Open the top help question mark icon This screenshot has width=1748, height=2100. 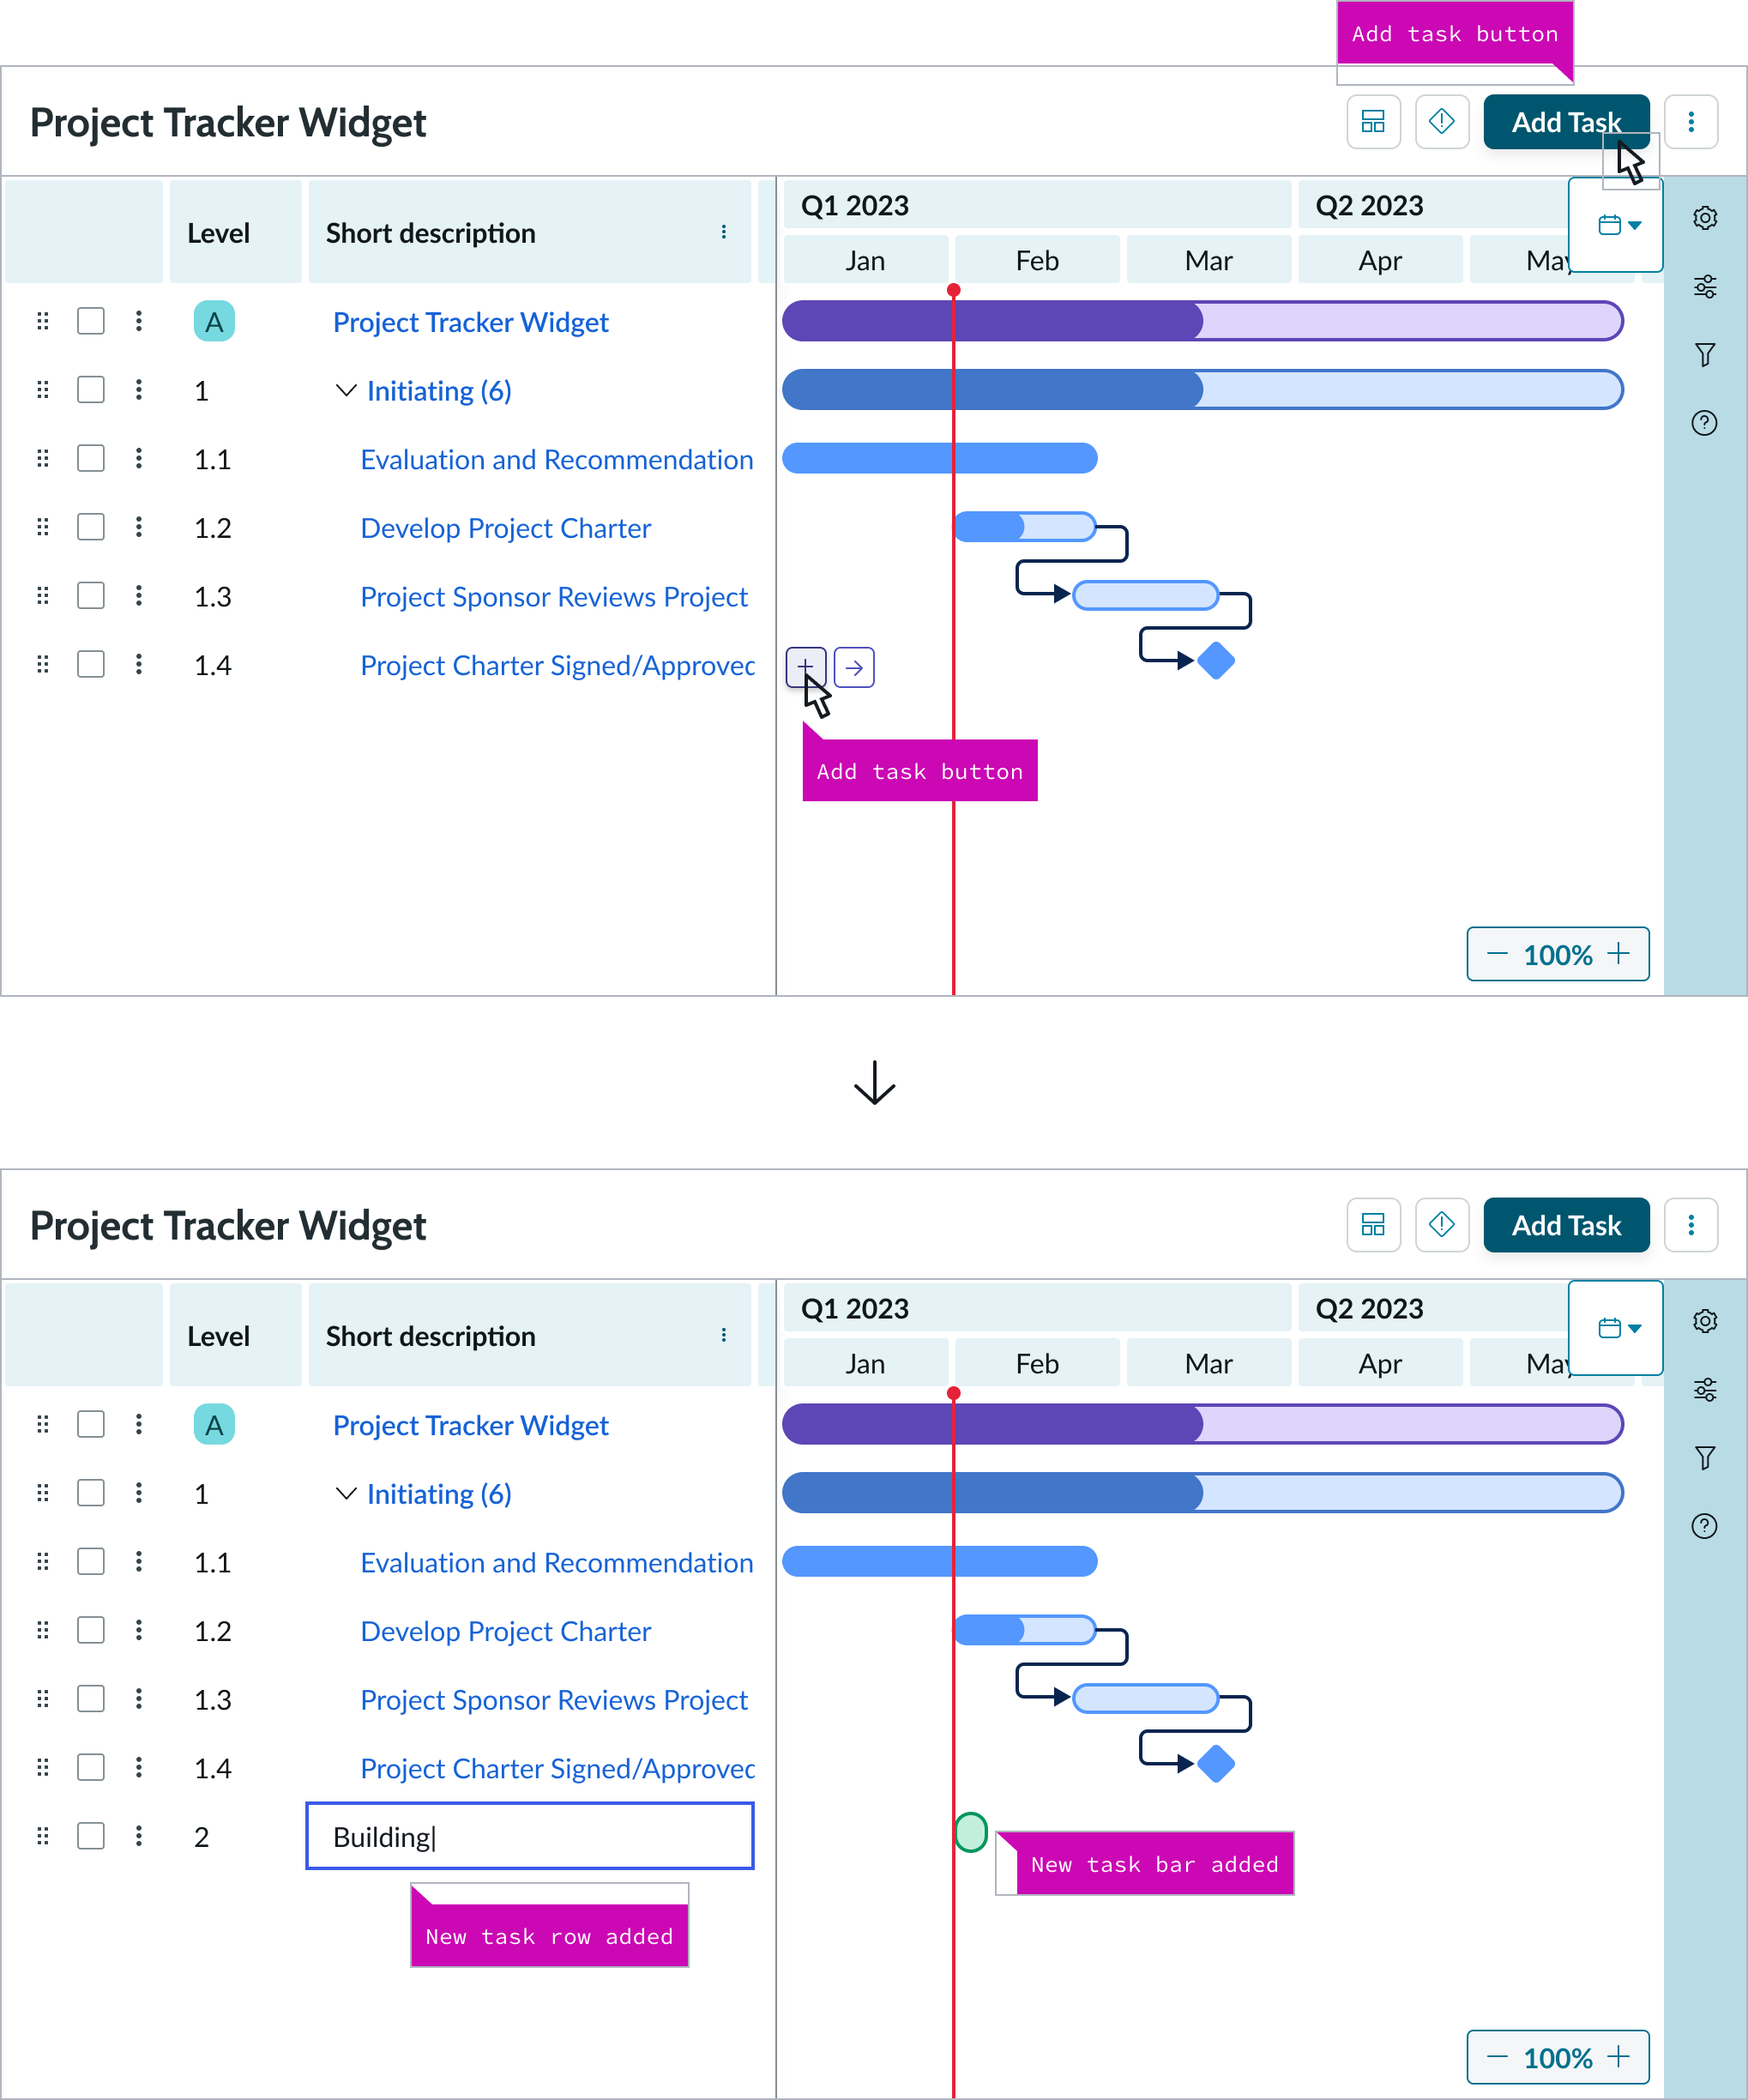1705,423
